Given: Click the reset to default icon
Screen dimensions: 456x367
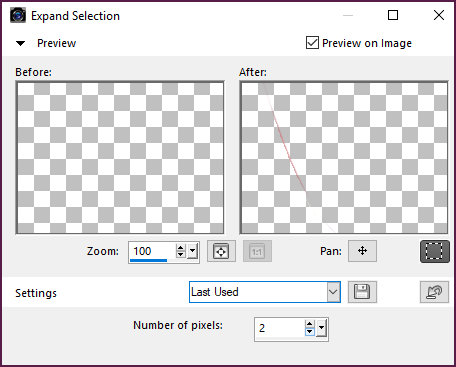Looking at the screenshot, I should pyautogui.click(x=434, y=292).
